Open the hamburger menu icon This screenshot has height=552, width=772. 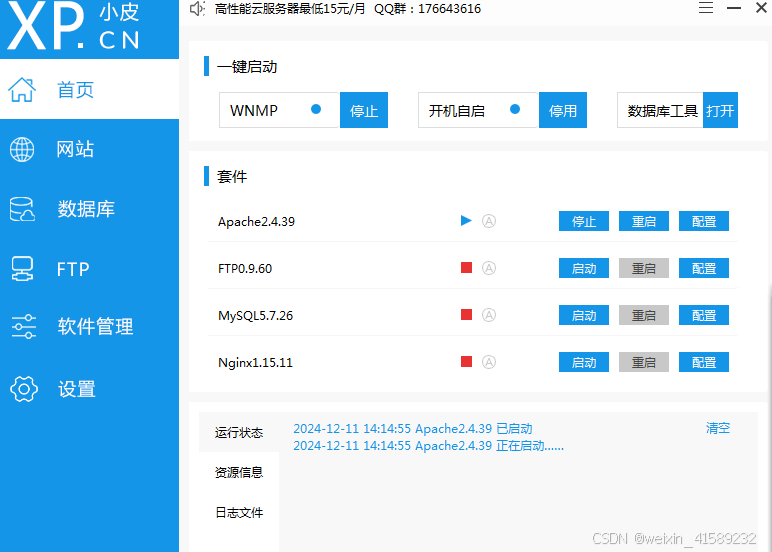(x=706, y=8)
